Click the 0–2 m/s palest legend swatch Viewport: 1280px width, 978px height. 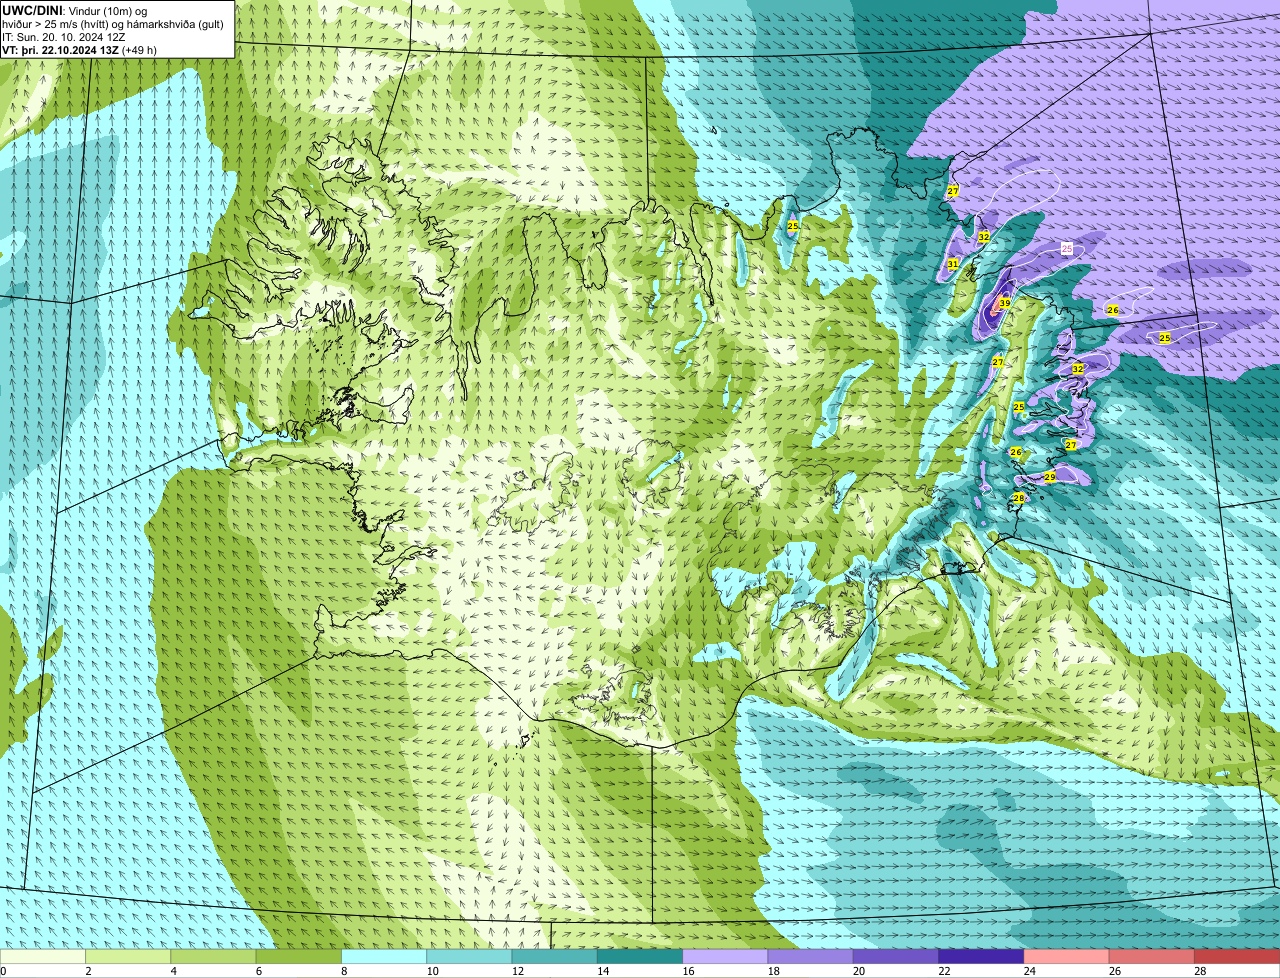click(43, 957)
